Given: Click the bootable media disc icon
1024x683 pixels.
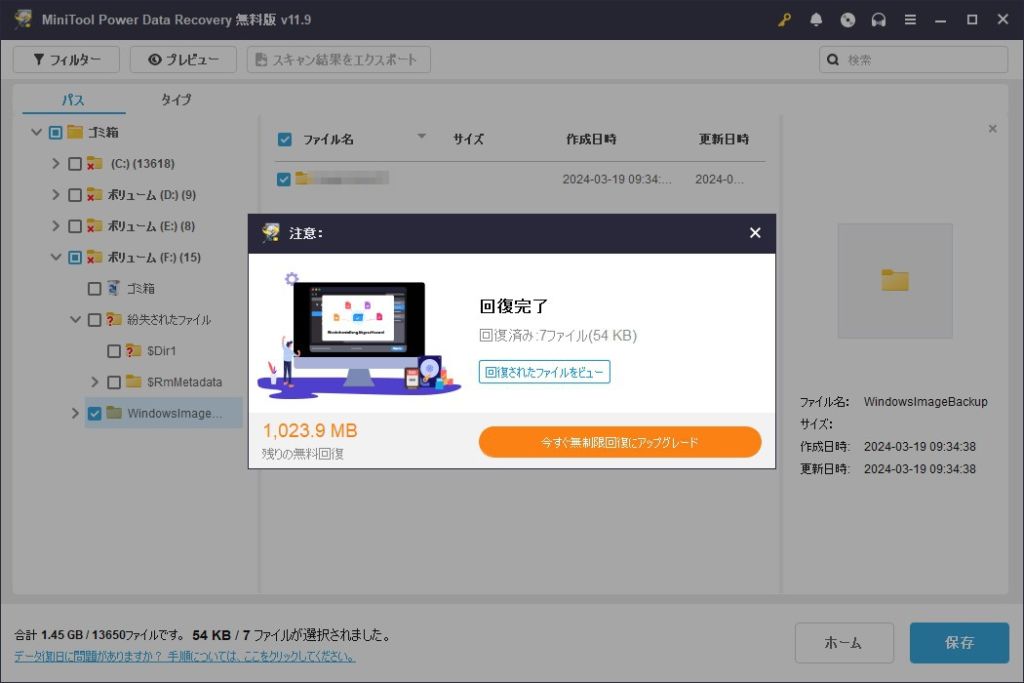Looking at the screenshot, I should click(848, 20).
